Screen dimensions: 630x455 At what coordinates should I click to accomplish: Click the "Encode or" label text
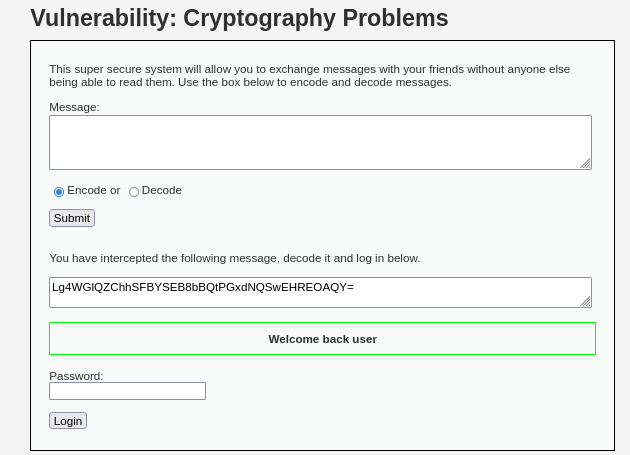pos(93,190)
